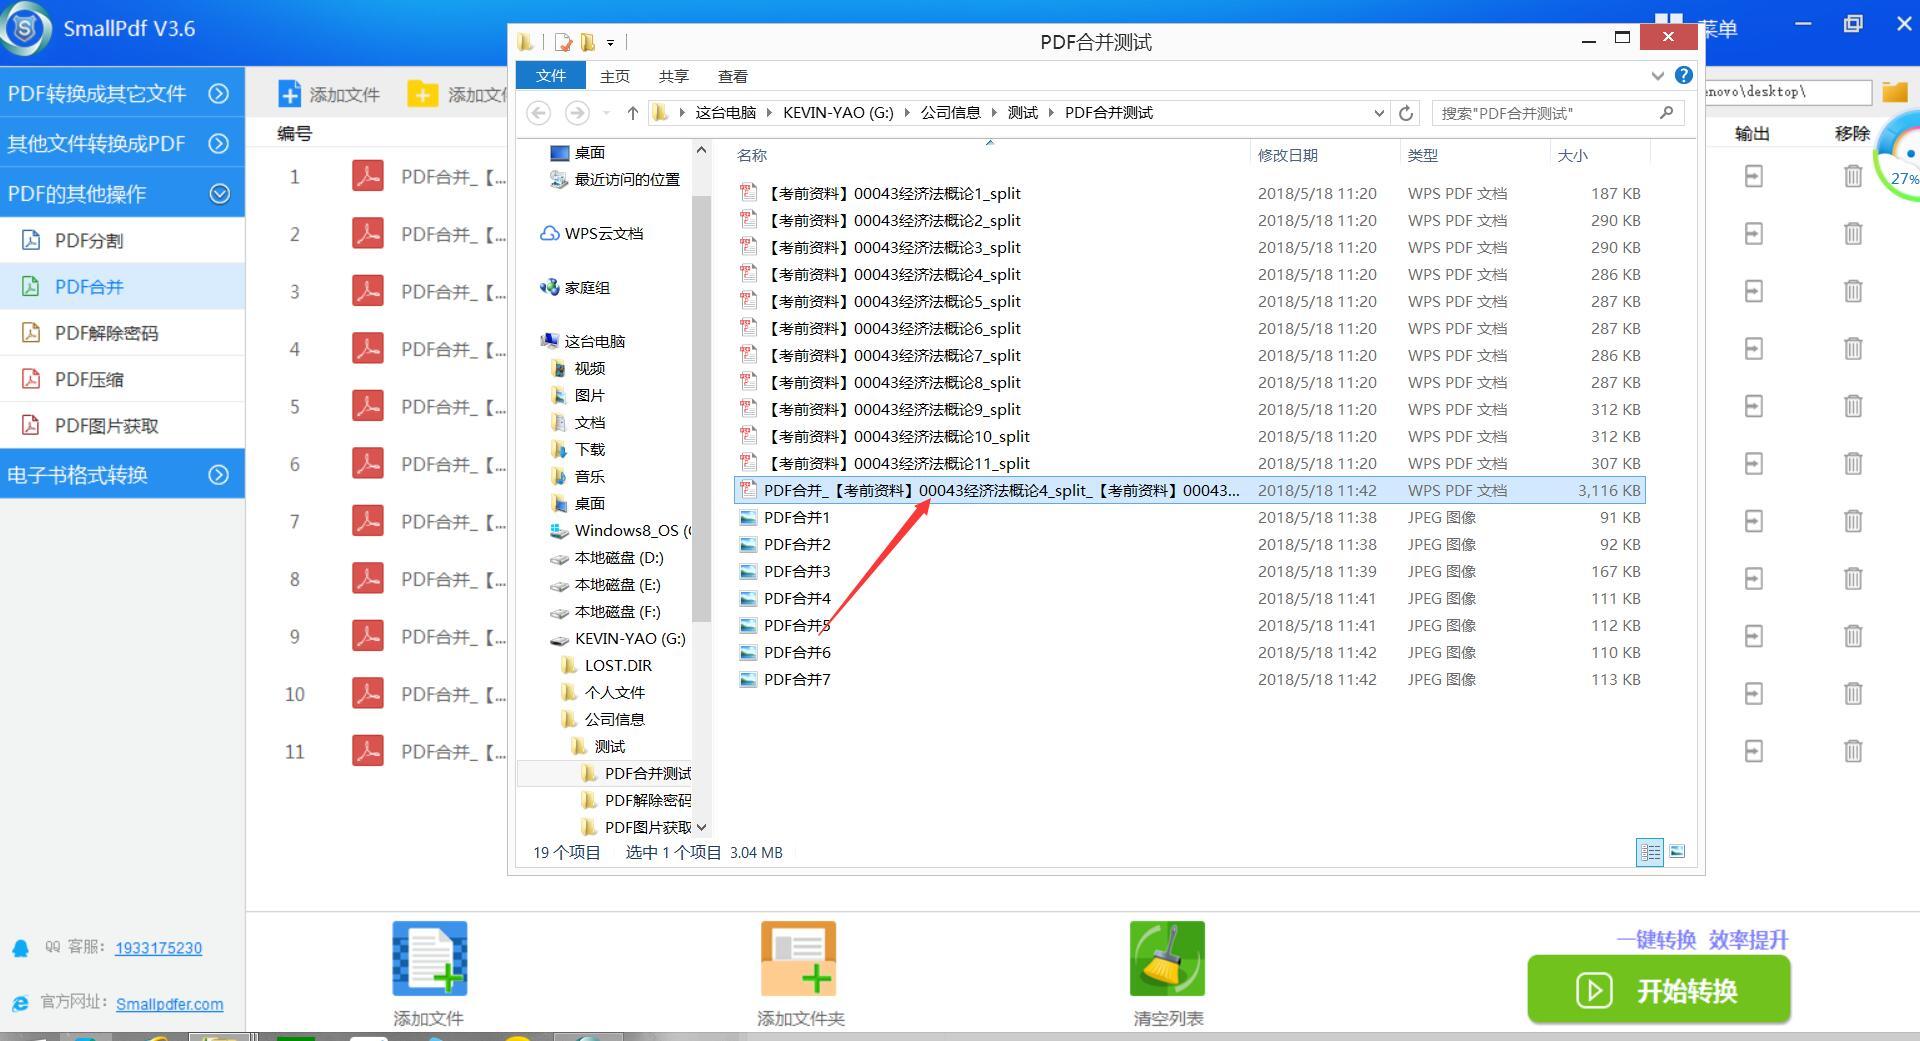The width and height of the screenshot is (1920, 1041).
Task: Click the PDF合并7 image file icon
Action: click(x=748, y=680)
